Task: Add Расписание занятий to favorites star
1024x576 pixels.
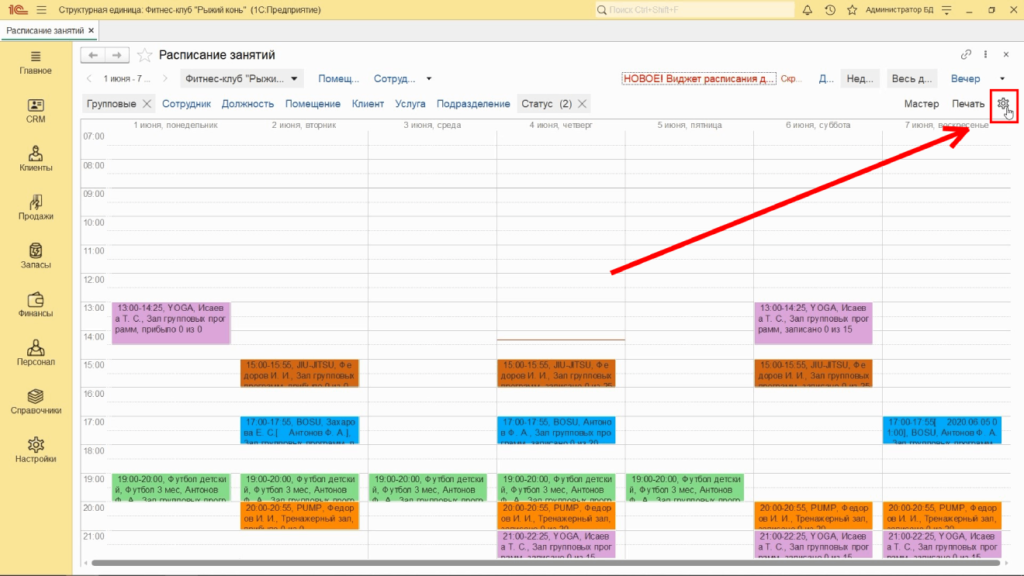Action: [x=145, y=55]
